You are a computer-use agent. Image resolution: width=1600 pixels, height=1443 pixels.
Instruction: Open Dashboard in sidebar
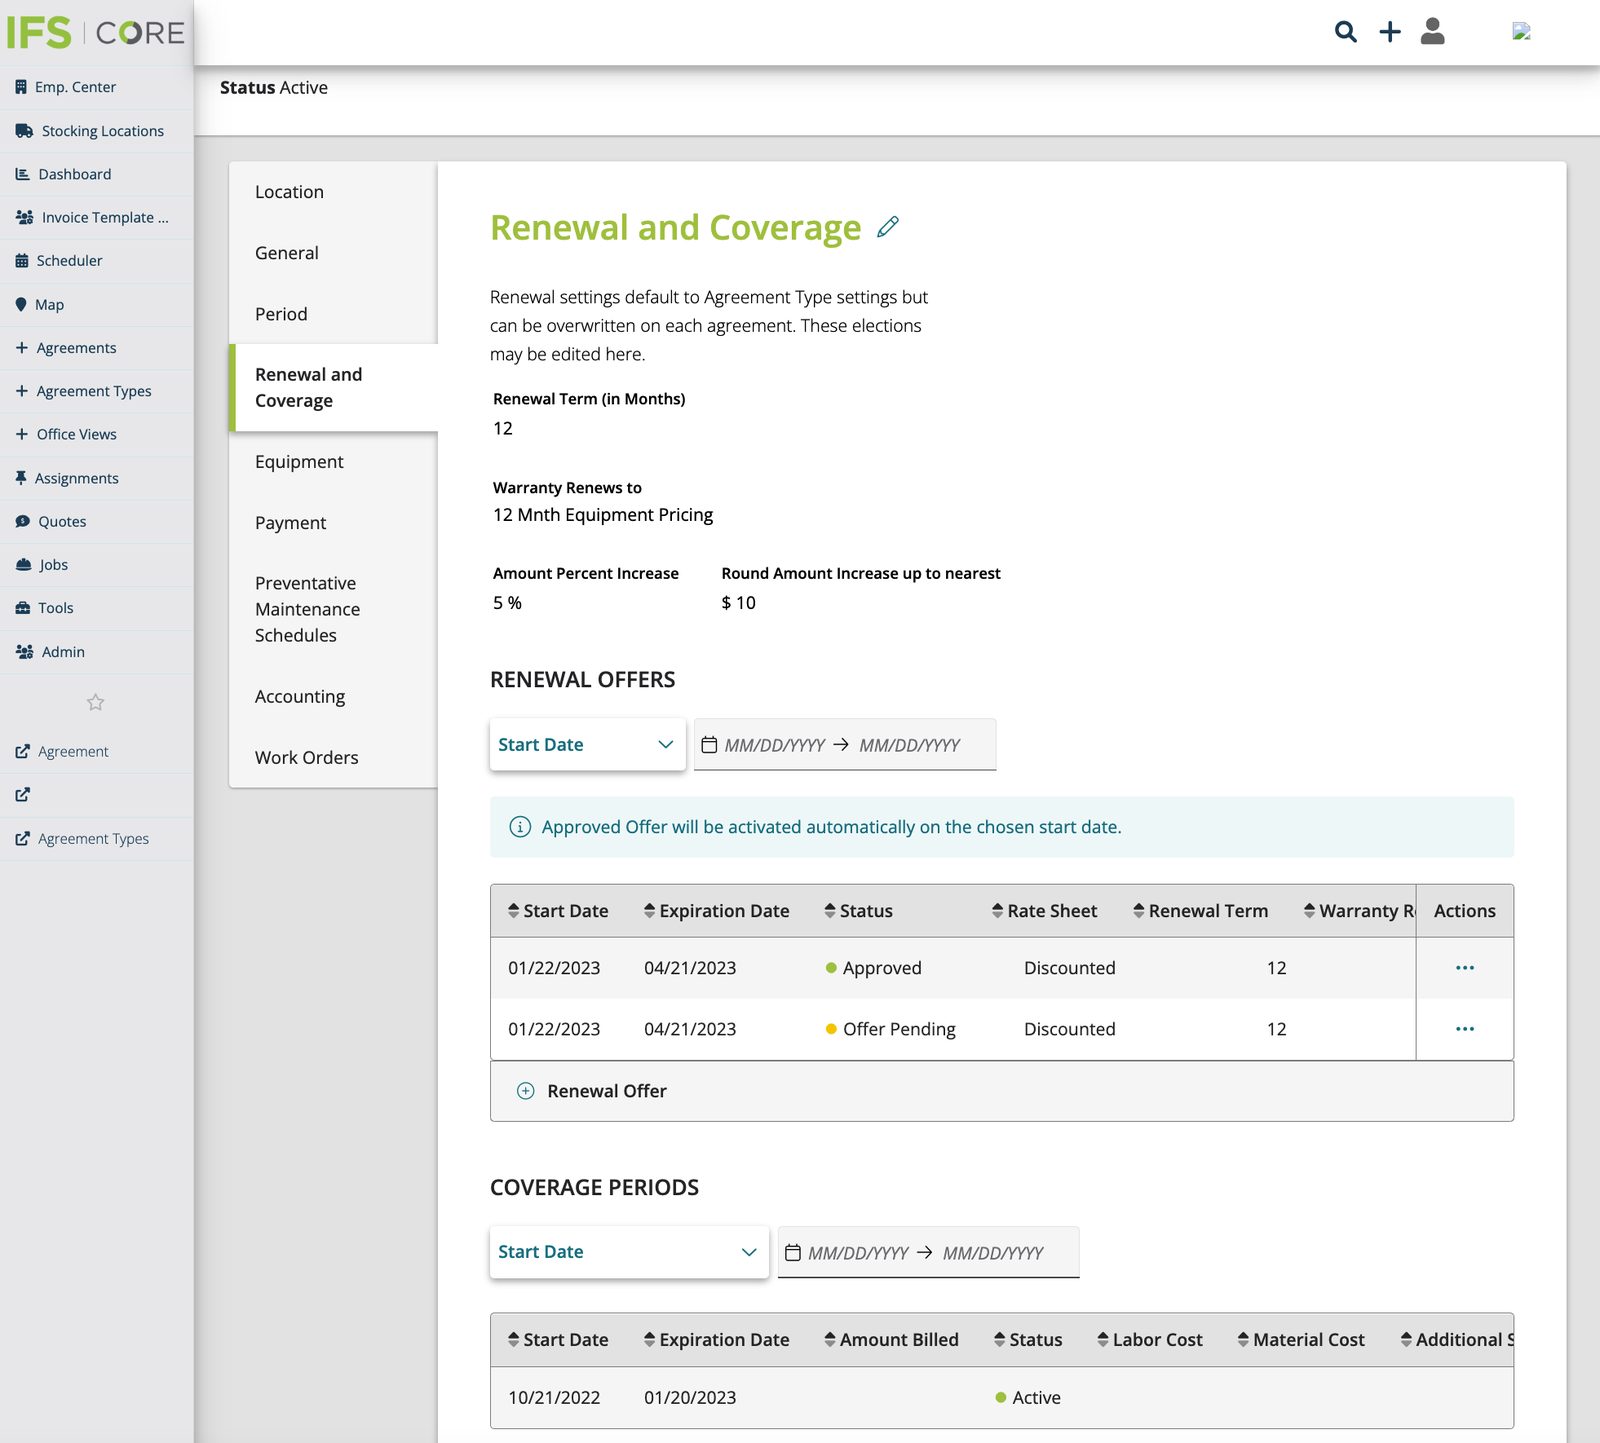pos(97,174)
